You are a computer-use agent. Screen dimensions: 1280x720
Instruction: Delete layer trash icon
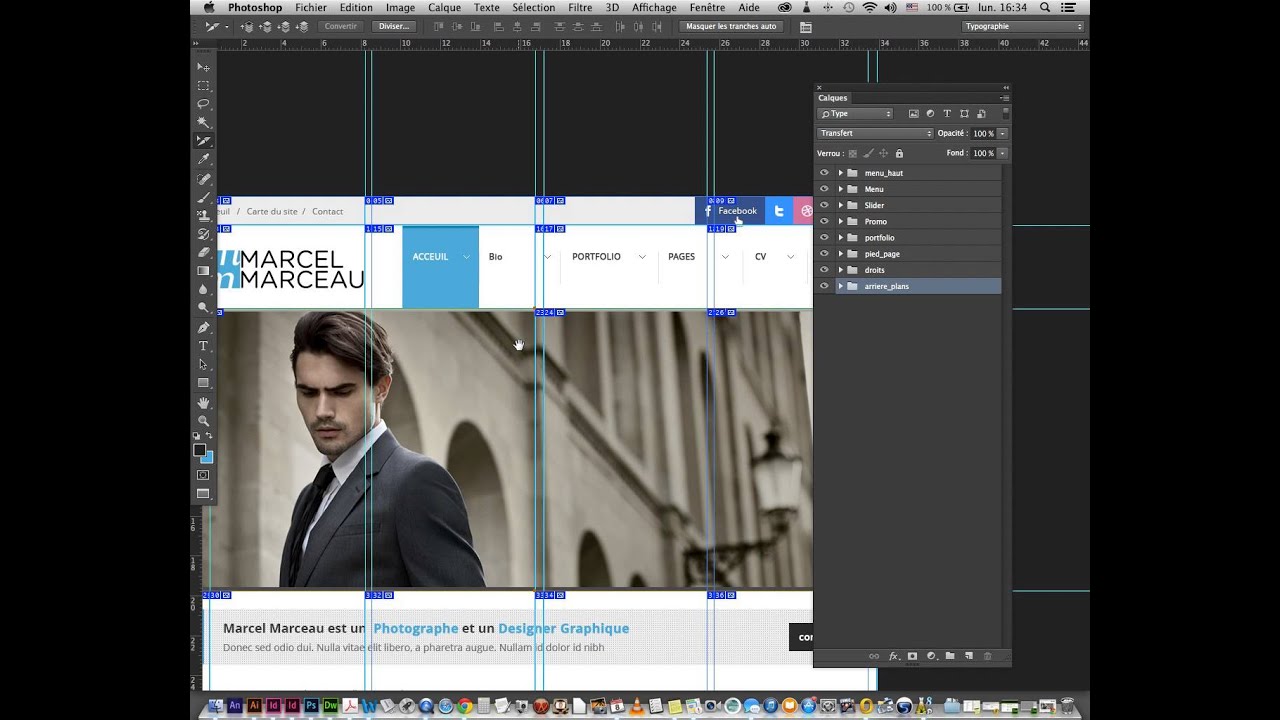(x=988, y=656)
